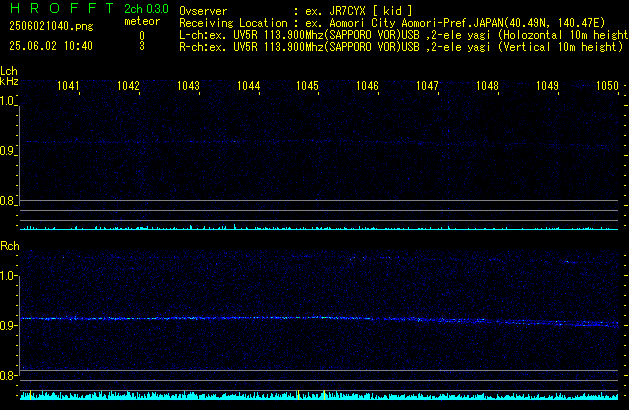Viewport: 629px width, 410px height.
Task: Click the R-ch UV5R antenna description line
Action: (401, 47)
